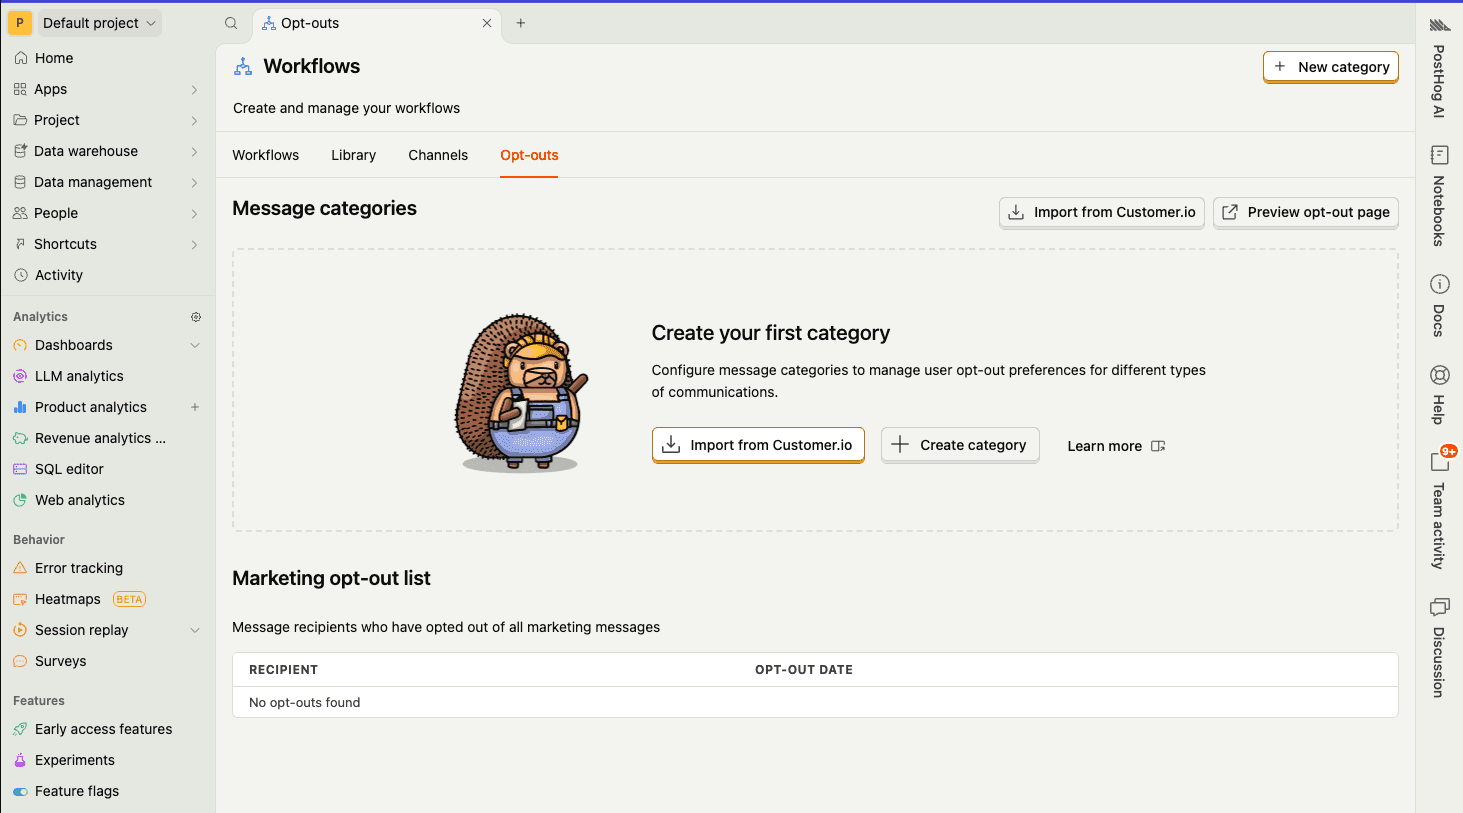Click the New category button
Viewport: 1463px width, 813px height.
pos(1330,67)
